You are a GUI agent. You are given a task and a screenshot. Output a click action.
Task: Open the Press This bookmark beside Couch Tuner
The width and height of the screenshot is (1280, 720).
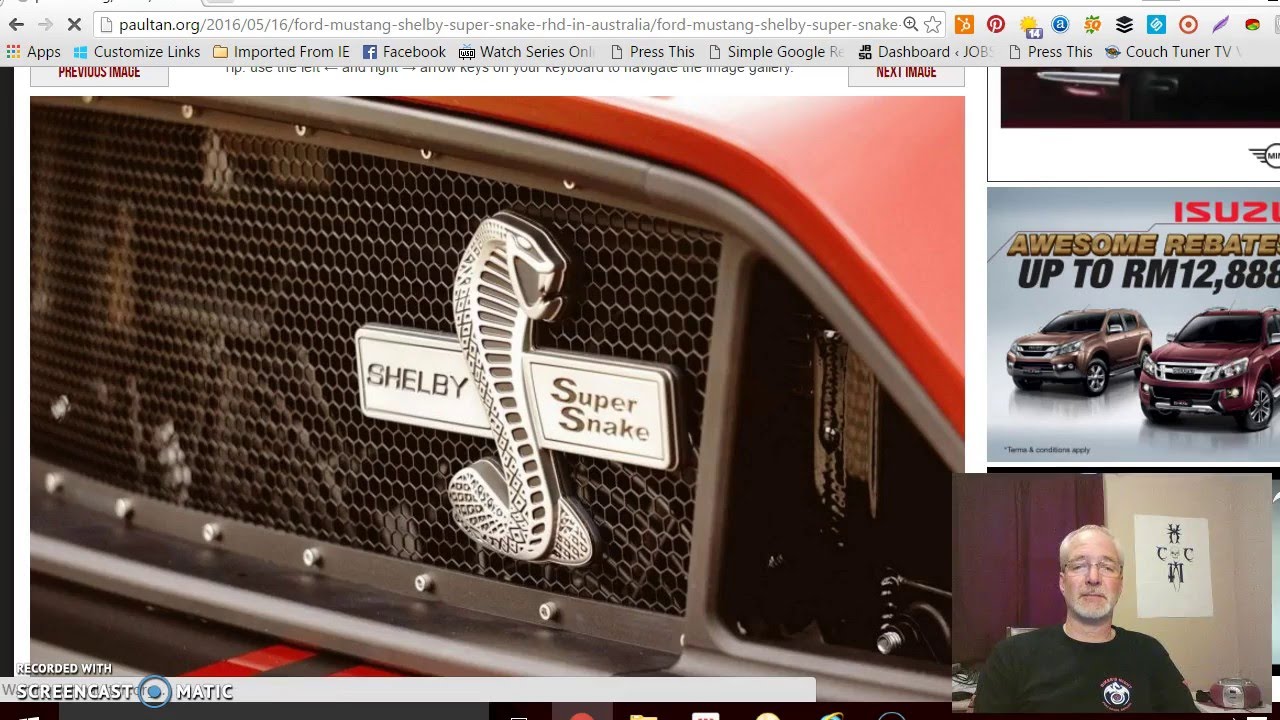click(1050, 52)
